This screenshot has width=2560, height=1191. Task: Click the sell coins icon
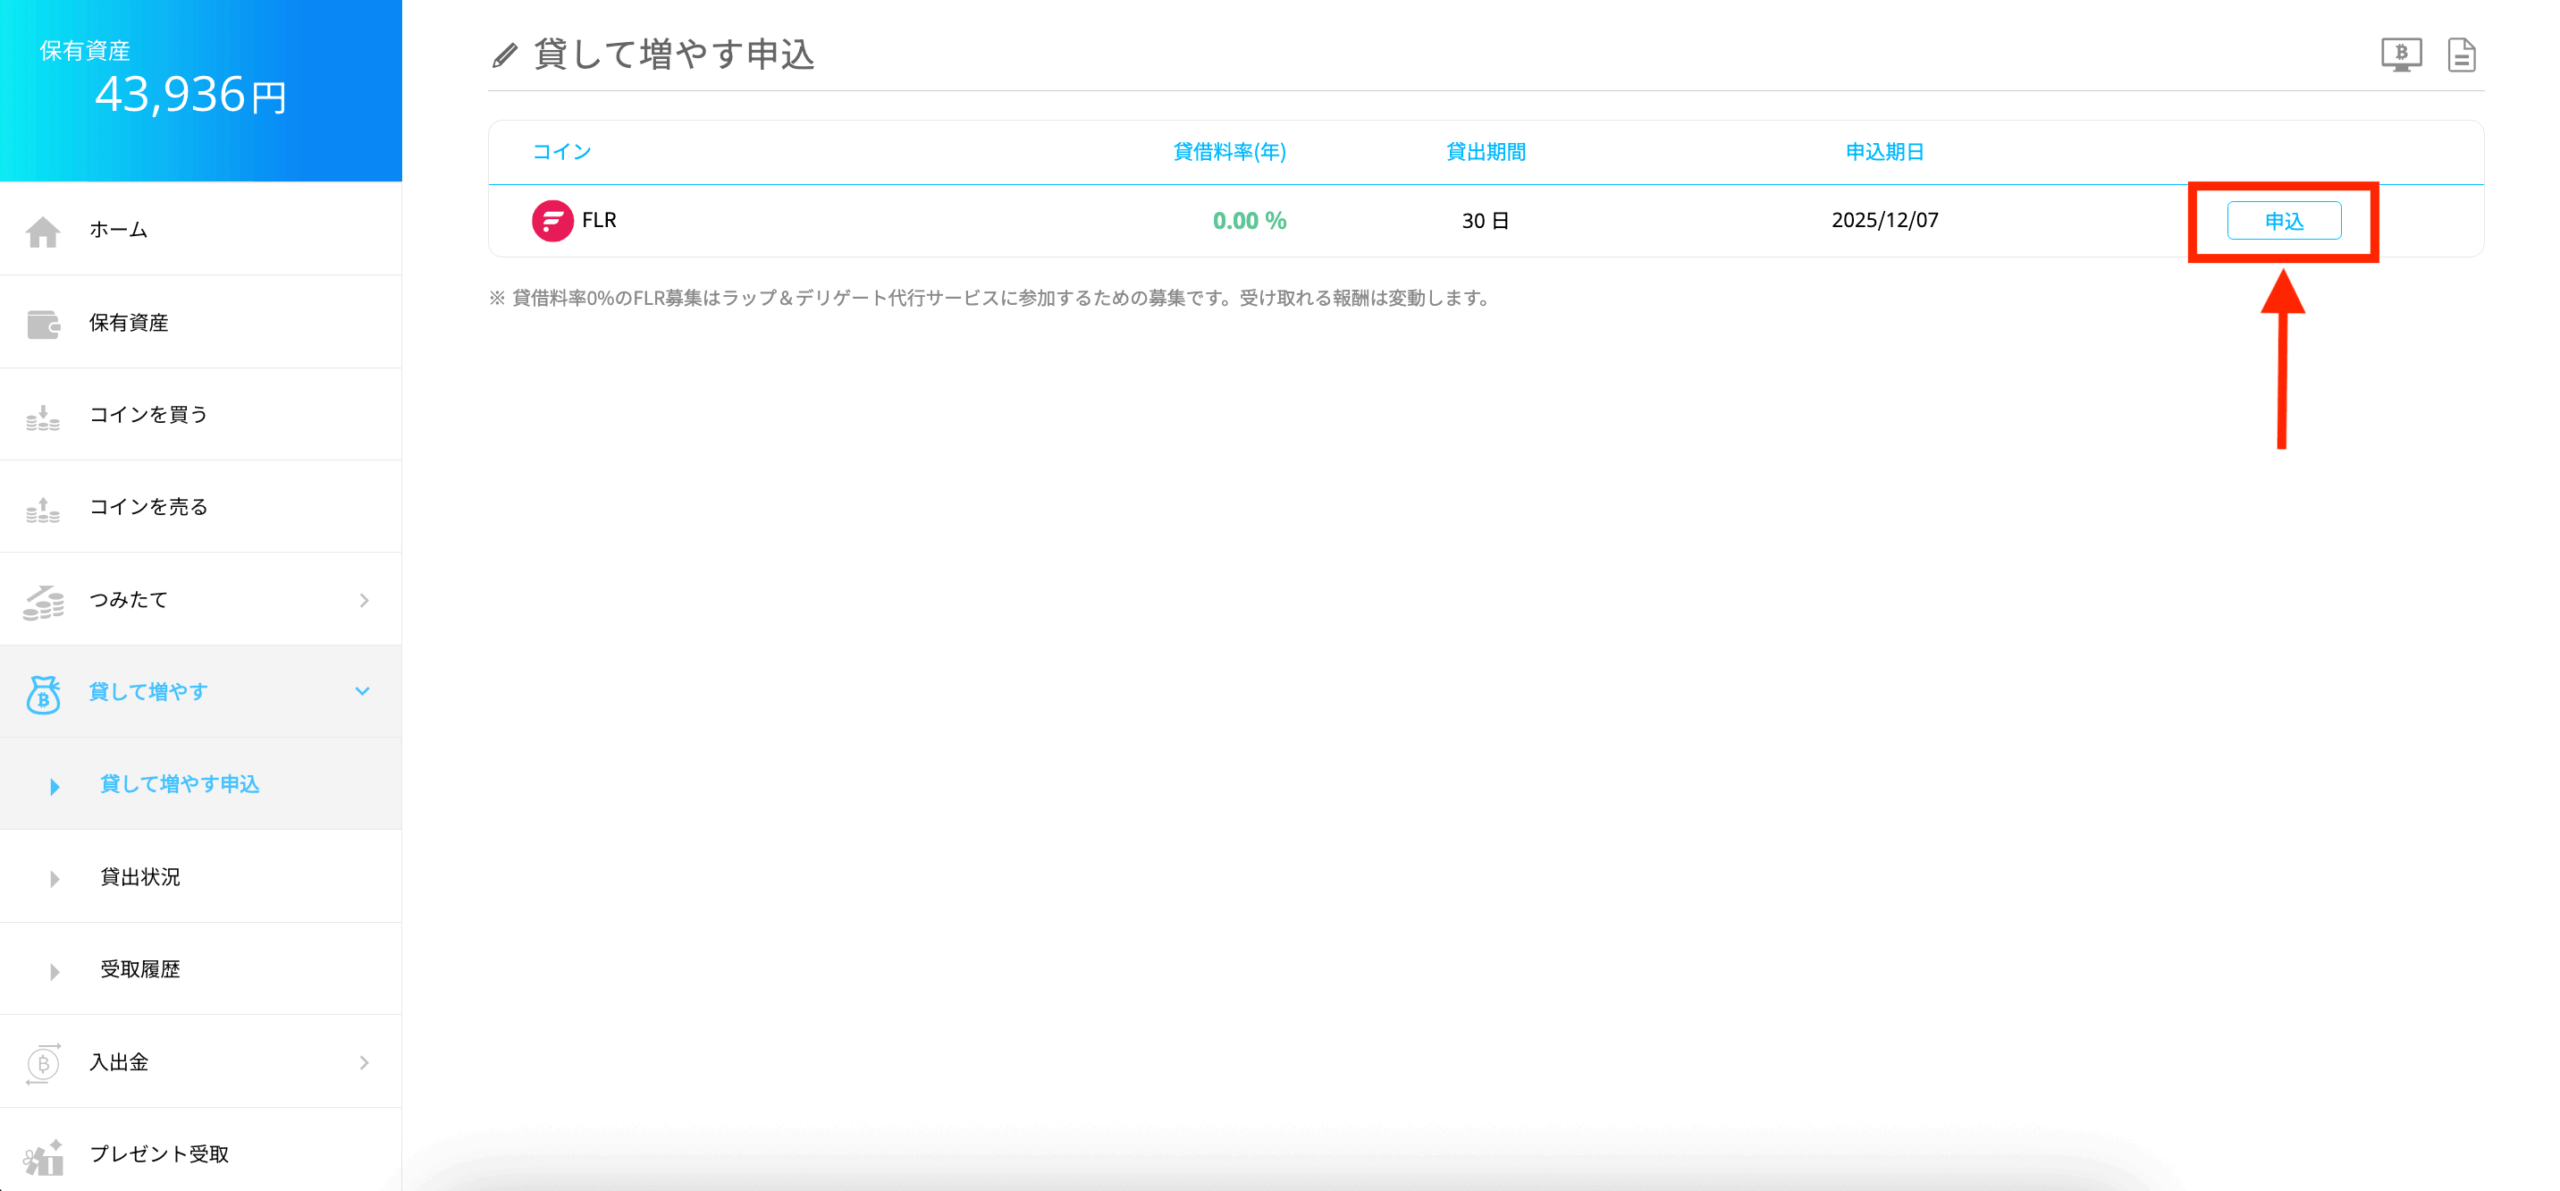43,509
